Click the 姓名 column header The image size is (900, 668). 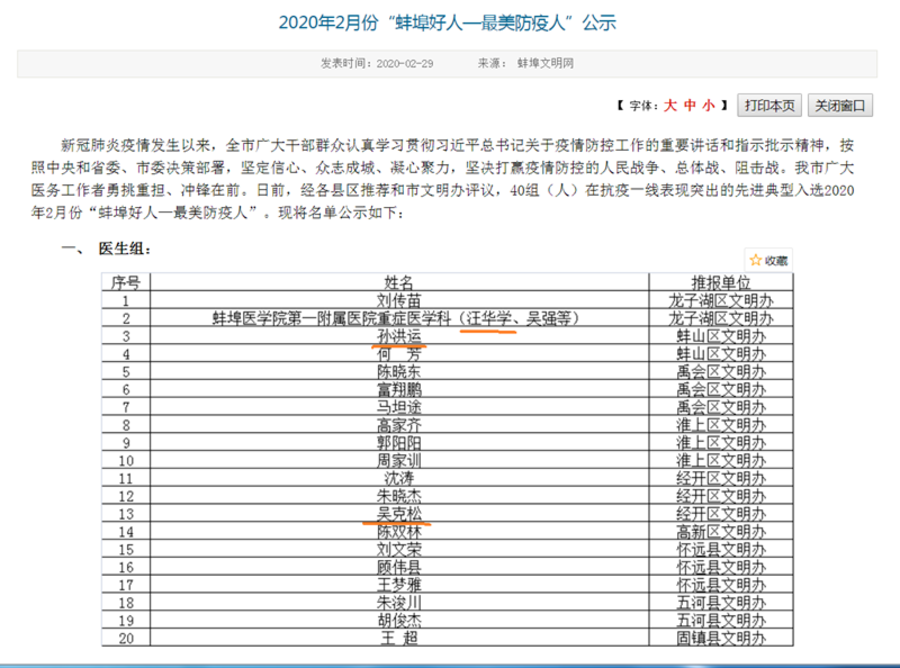click(398, 281)
